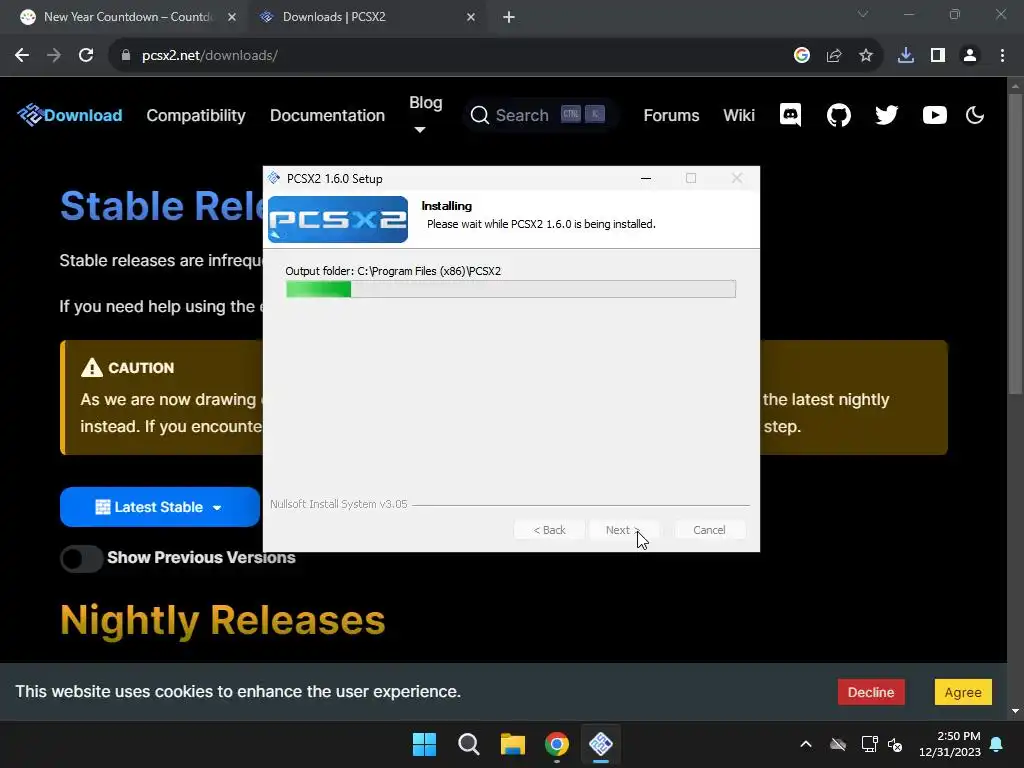Click the Next button in PCSX2 Setup
Viewport: 1024px width, 768px height.
623,530
